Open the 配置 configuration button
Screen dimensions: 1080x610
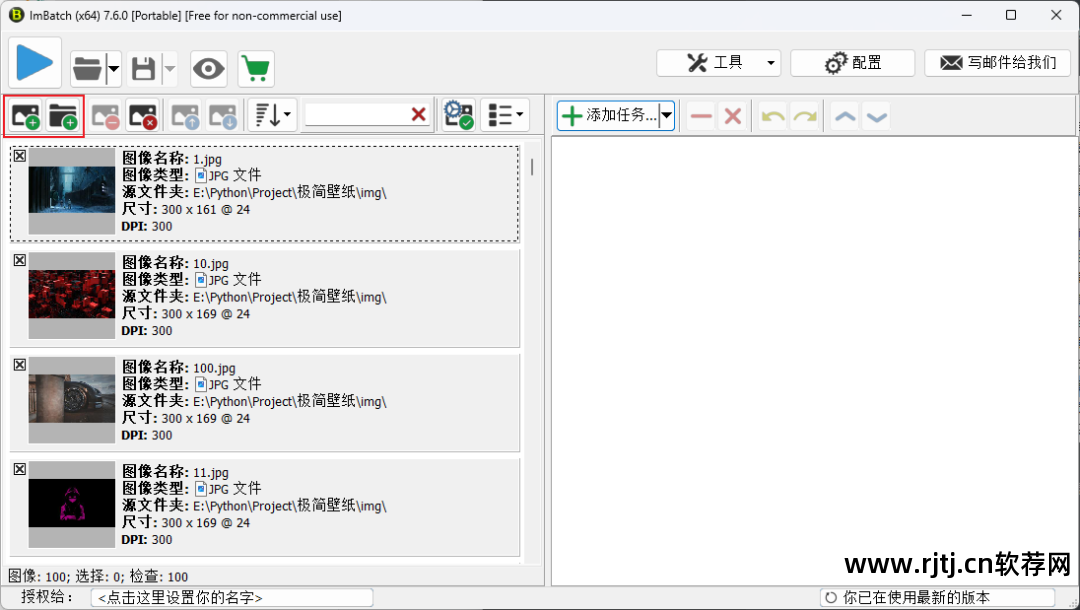click(x=853, y=63)
